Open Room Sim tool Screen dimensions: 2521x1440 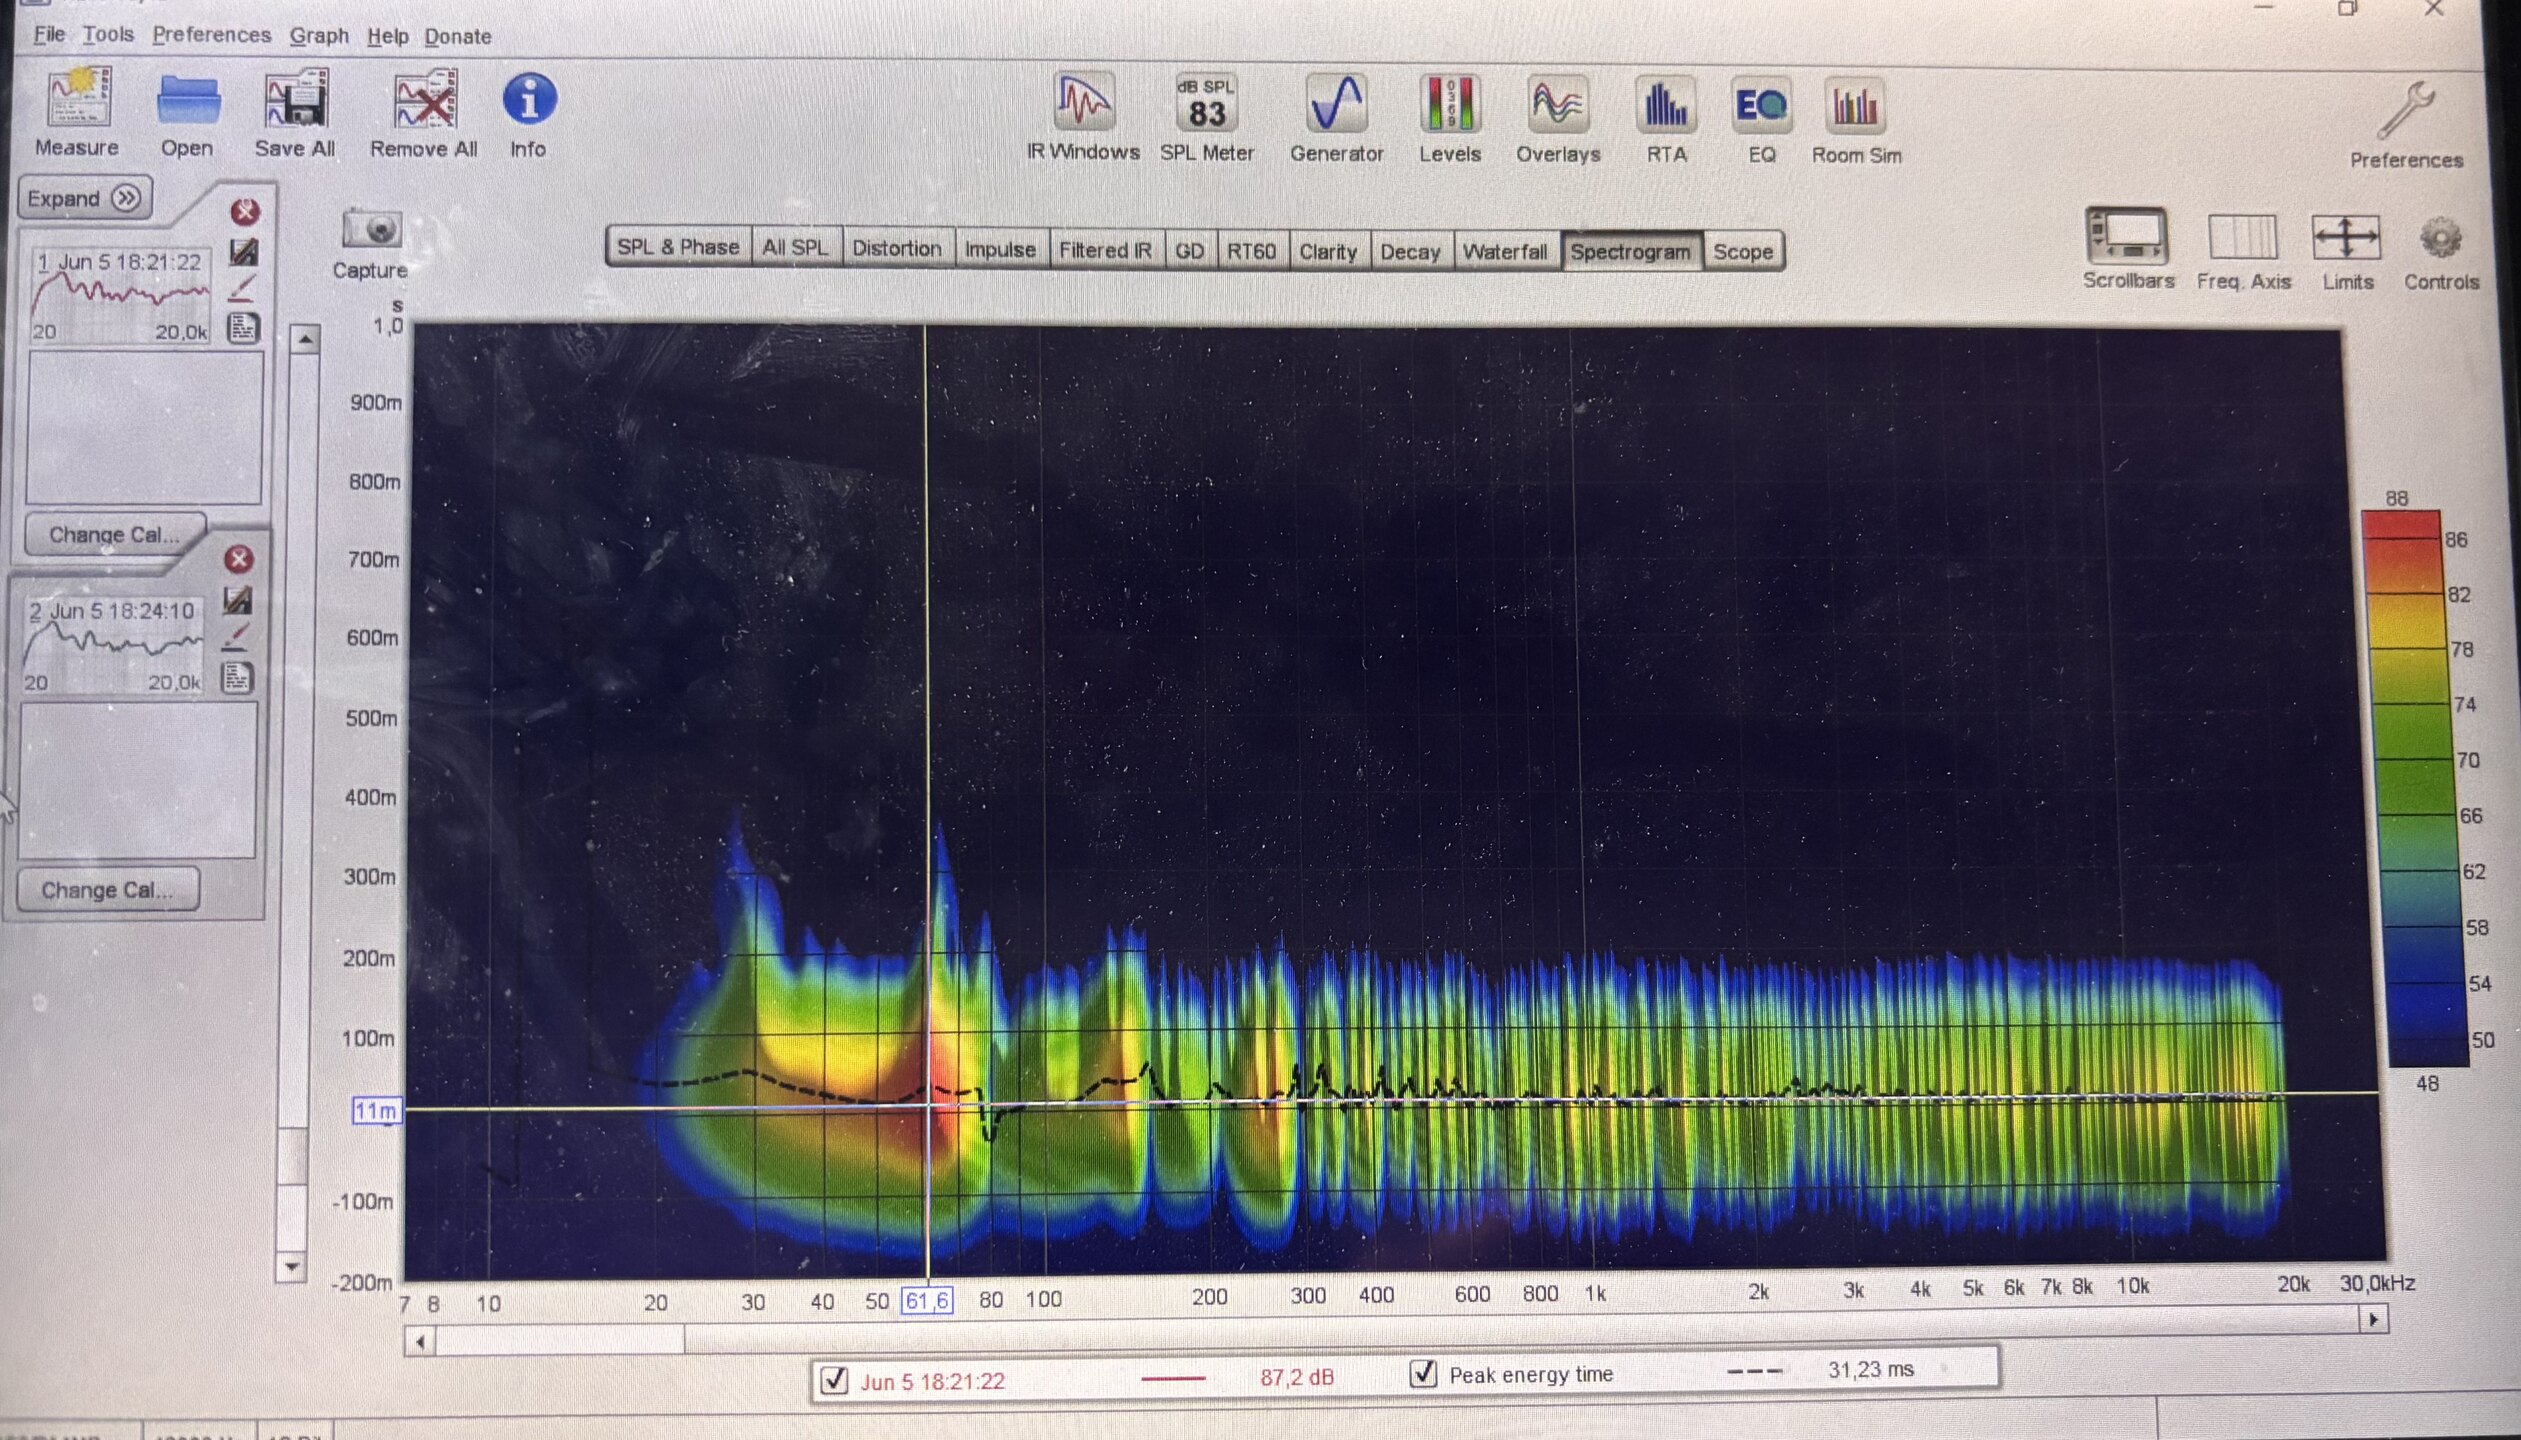pyautogui.click(x=1855, y=107)
